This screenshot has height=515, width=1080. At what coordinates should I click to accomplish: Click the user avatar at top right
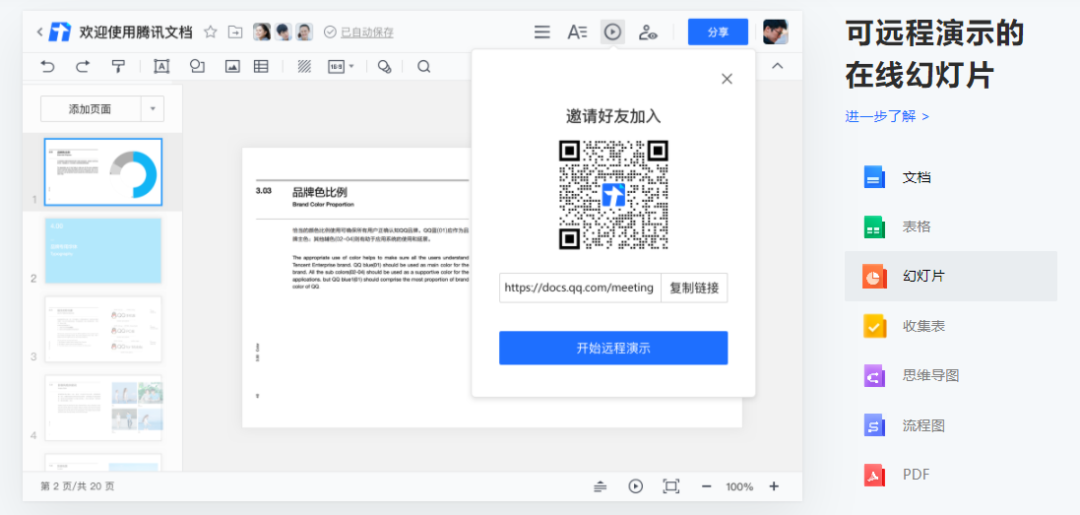[776, 32]
